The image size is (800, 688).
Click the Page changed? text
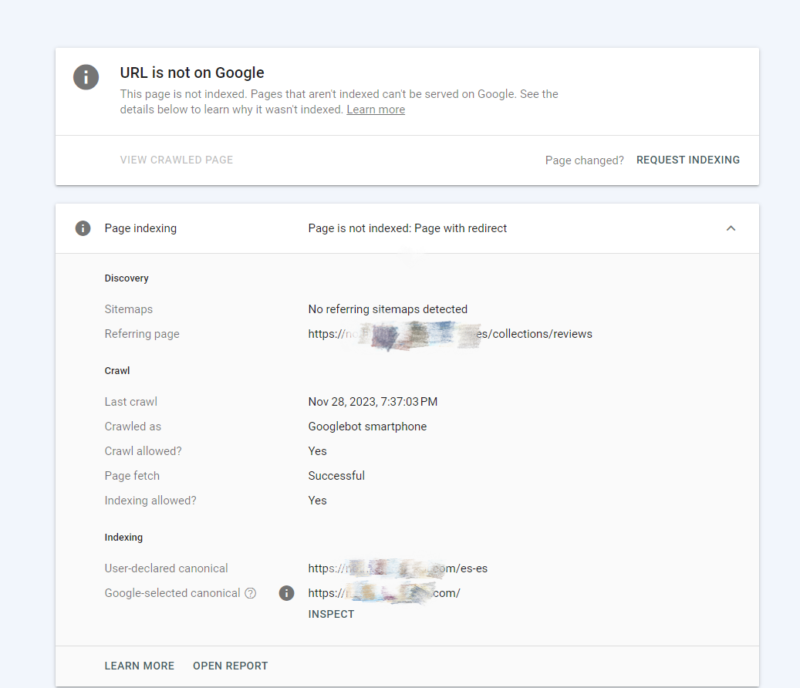coord(584,160)
